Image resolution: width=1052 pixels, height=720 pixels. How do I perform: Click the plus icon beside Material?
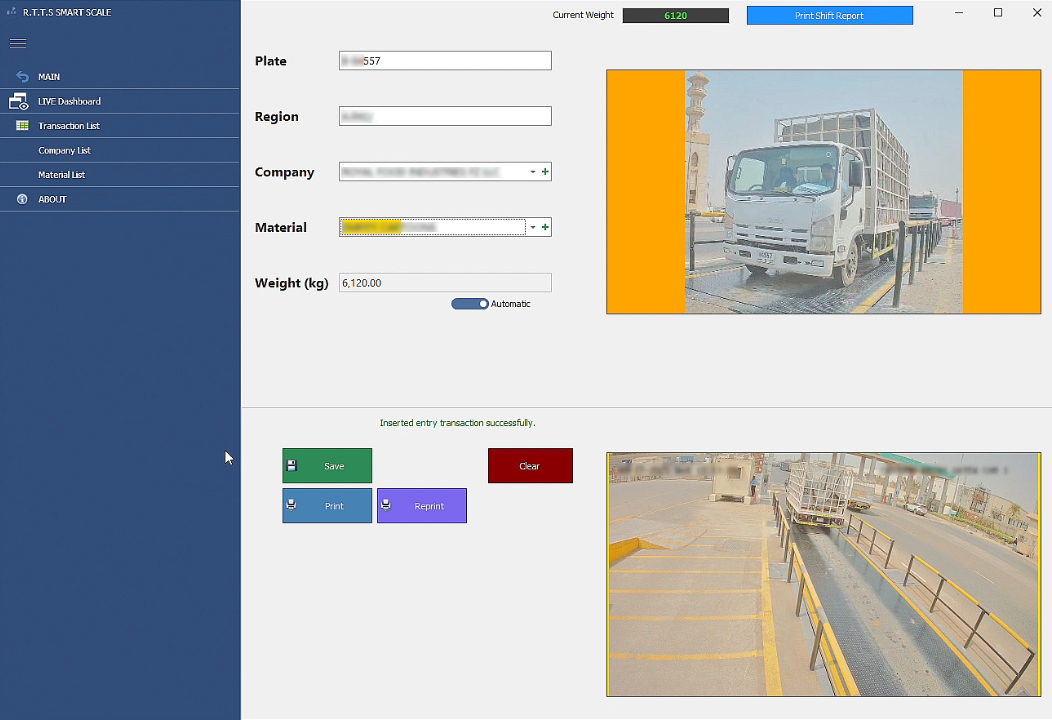[x=545, y=227]
